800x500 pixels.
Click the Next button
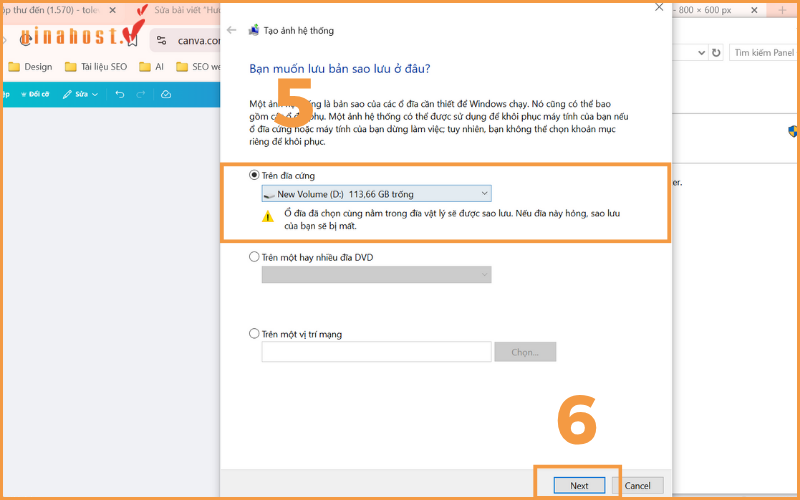[579, 485]
